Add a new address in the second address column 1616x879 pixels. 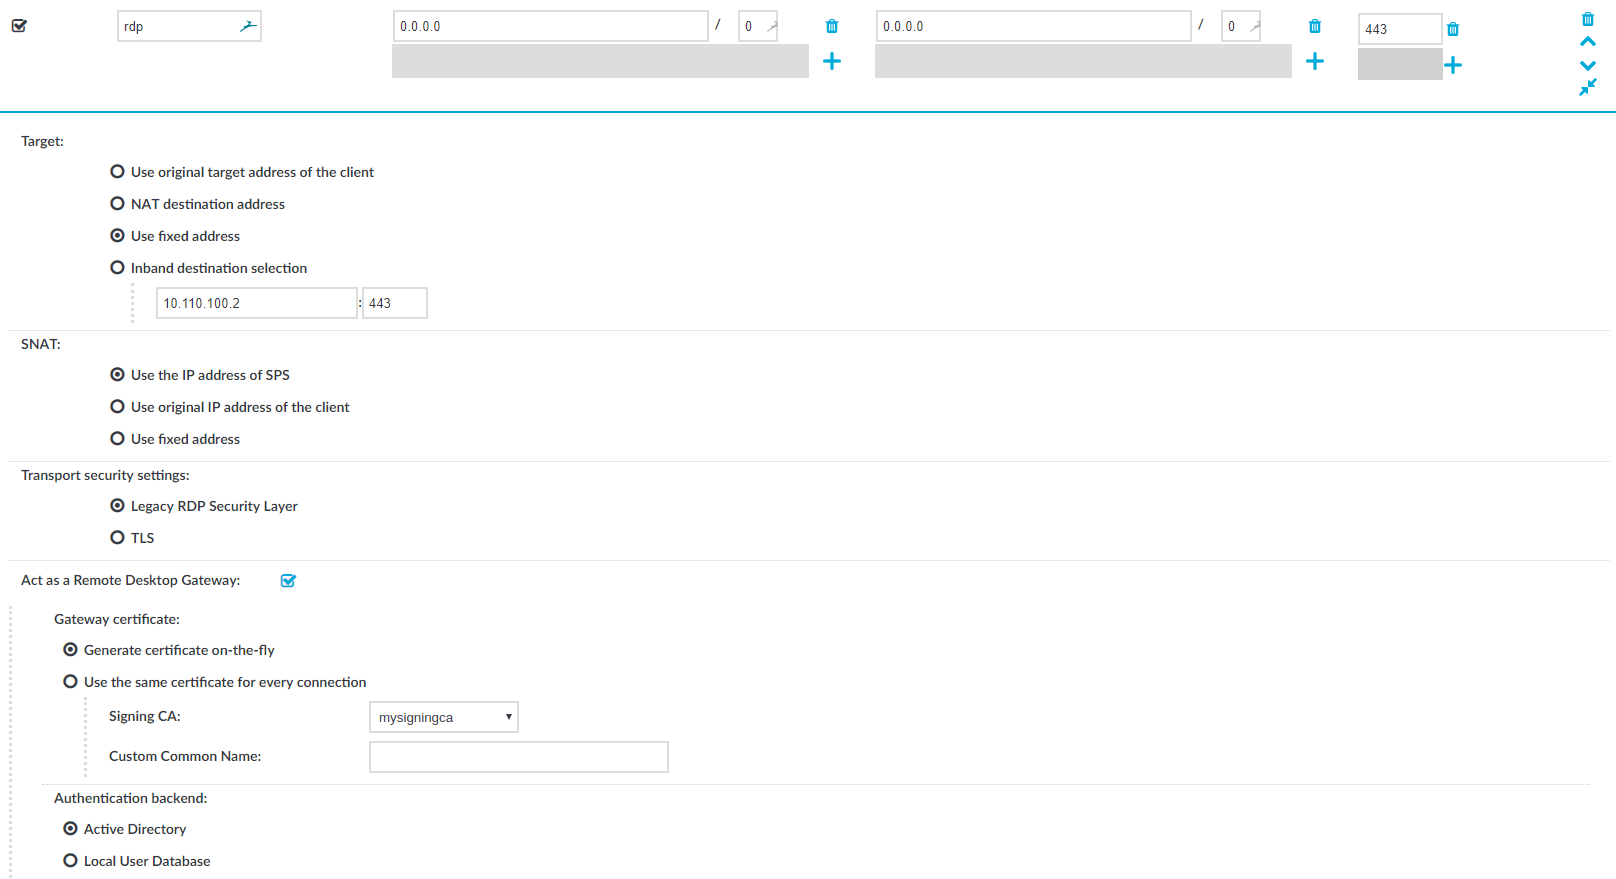click(1315, 61)
